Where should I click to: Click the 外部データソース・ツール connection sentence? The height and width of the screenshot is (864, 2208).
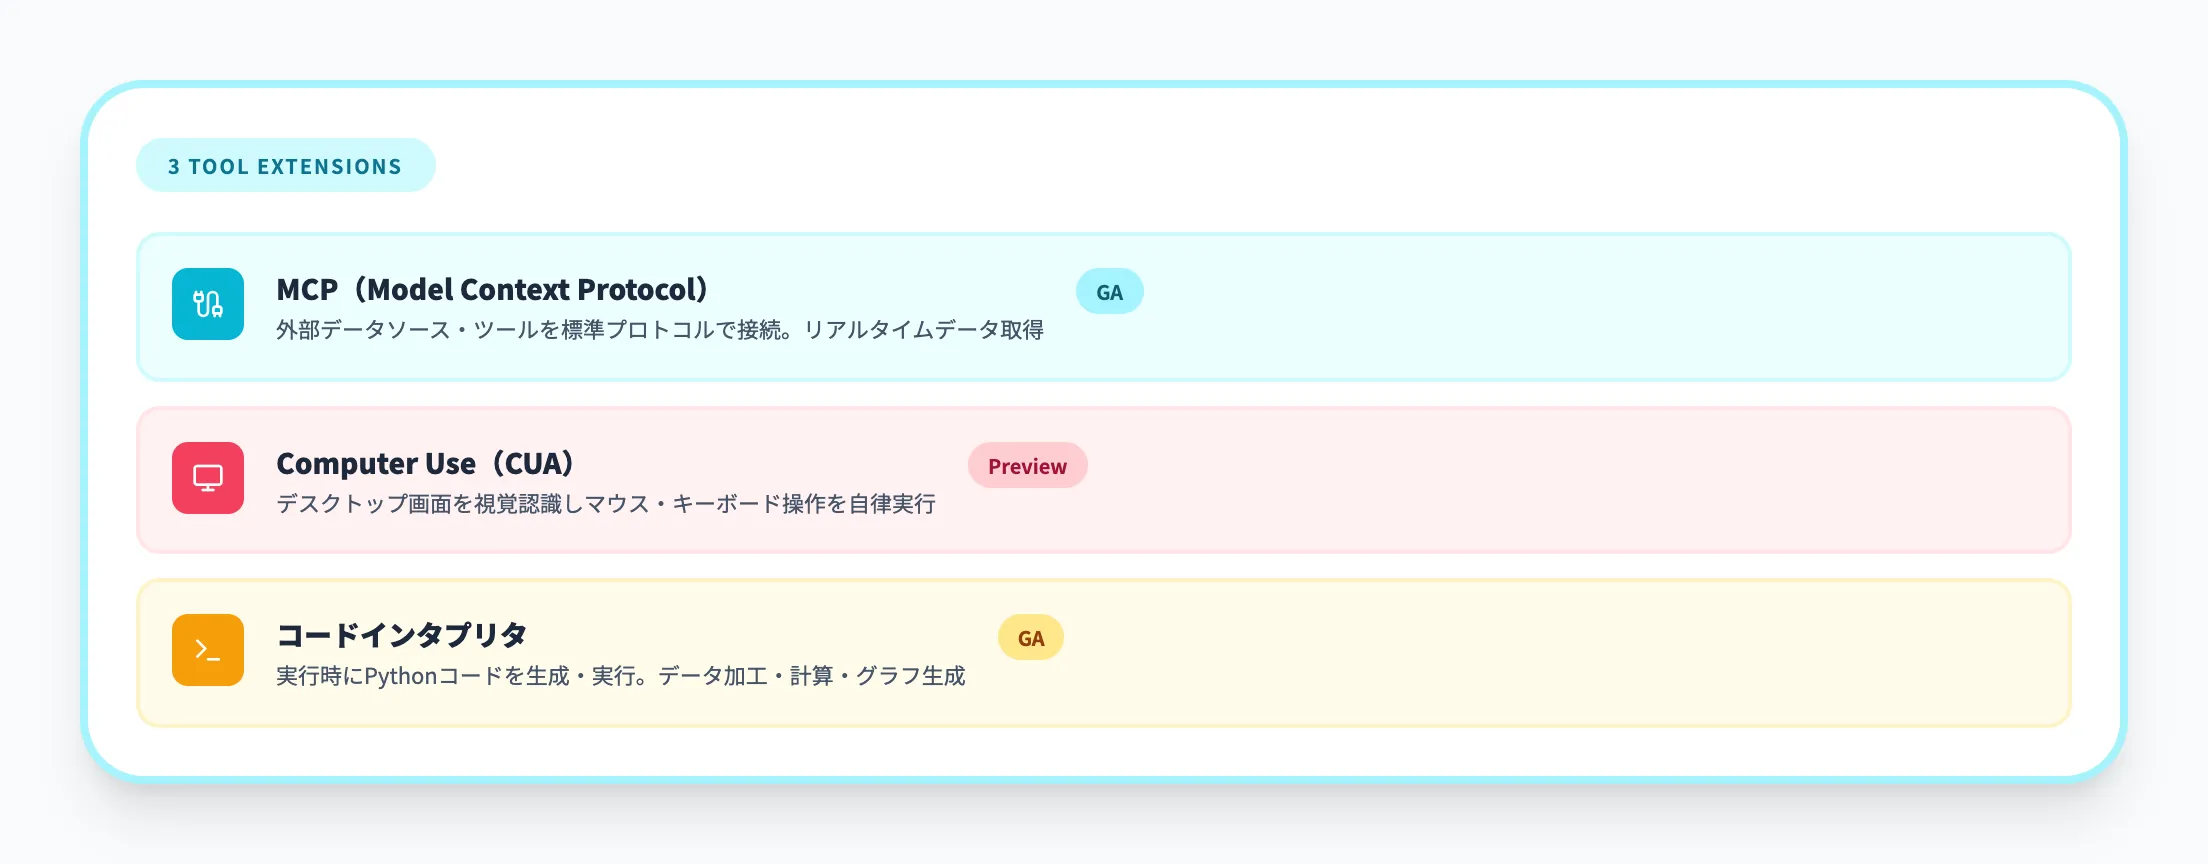click(530, 330)
